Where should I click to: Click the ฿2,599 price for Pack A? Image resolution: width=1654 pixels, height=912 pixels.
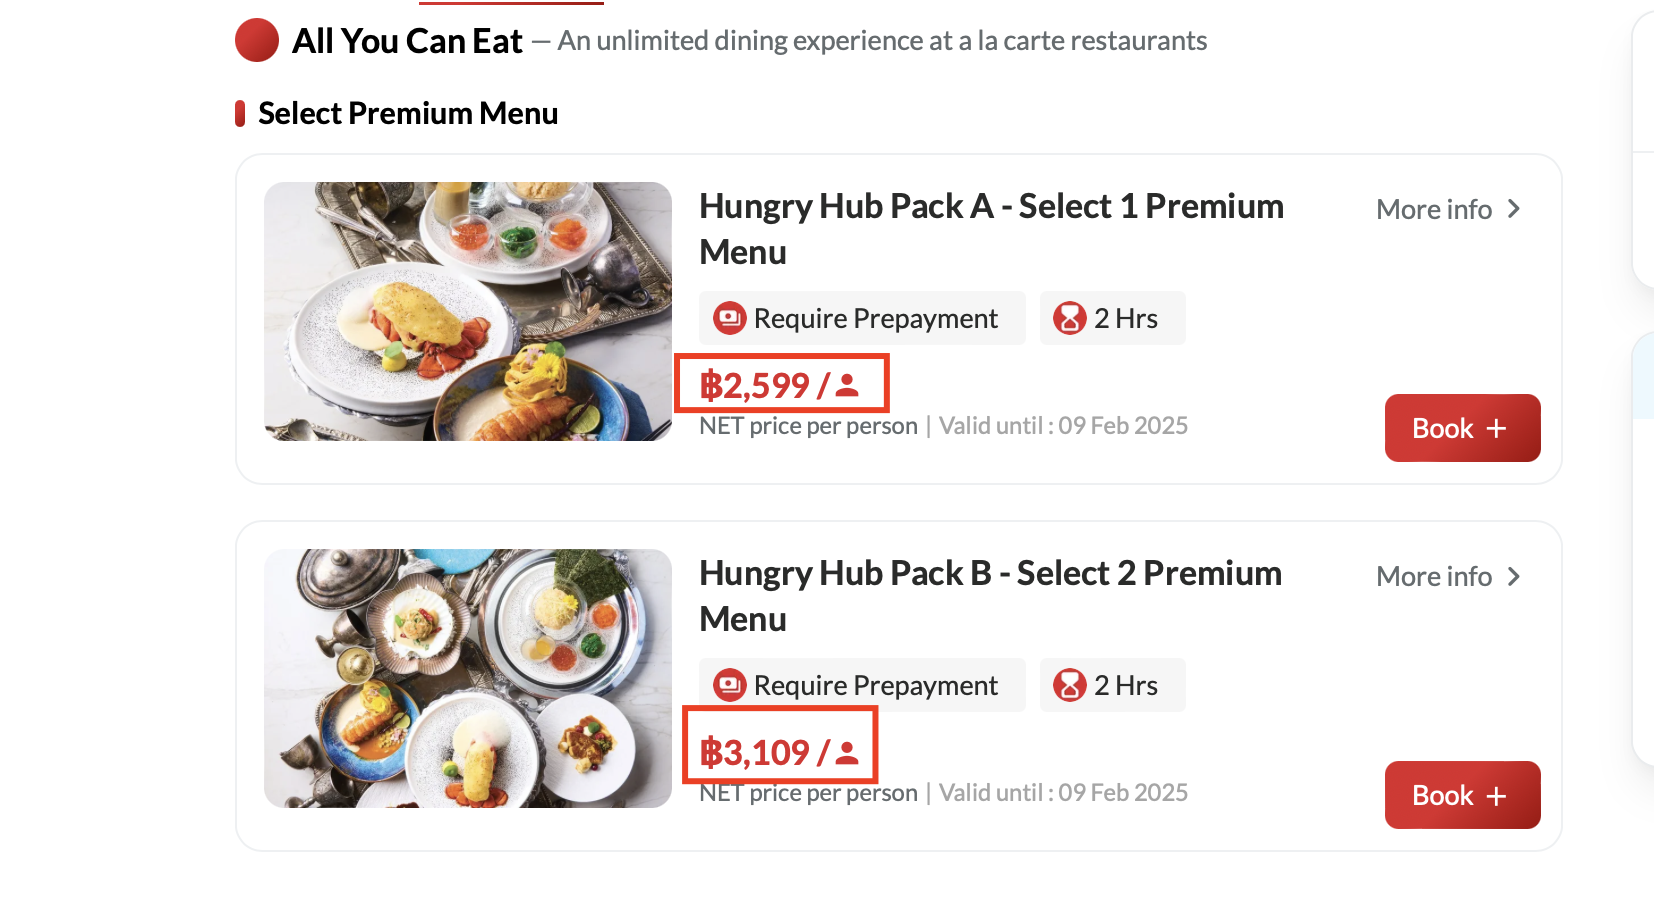point(756,385)
